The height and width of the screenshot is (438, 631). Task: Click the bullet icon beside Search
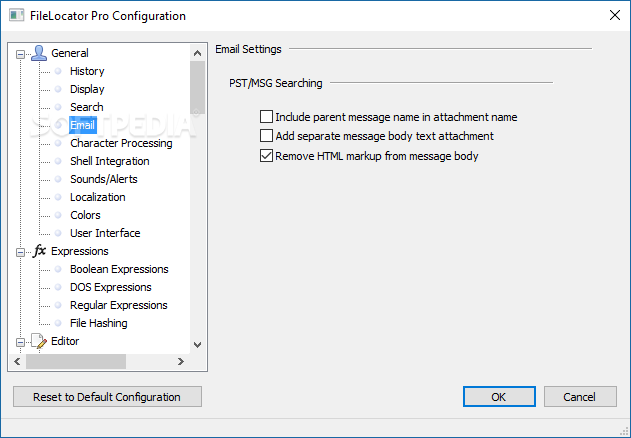coord(58,107)
